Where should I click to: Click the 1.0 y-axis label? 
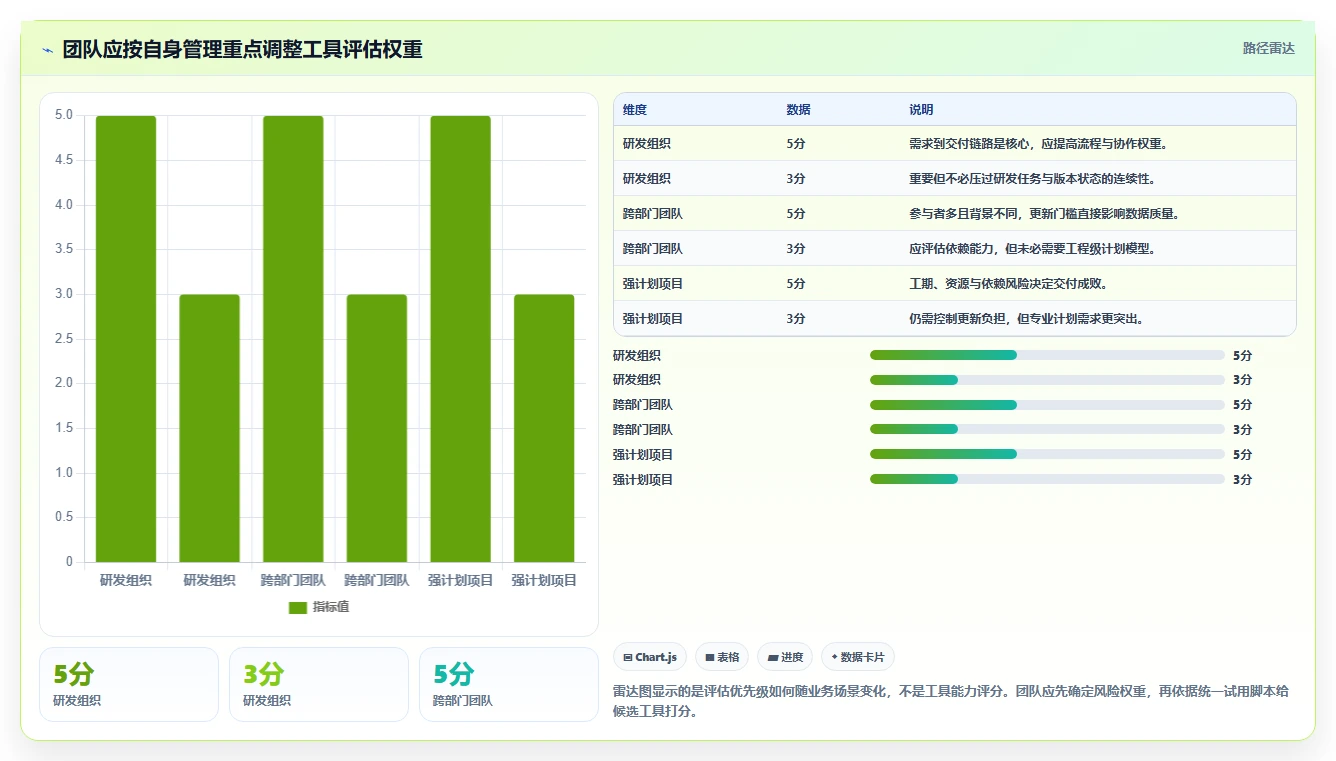[64, 473]
